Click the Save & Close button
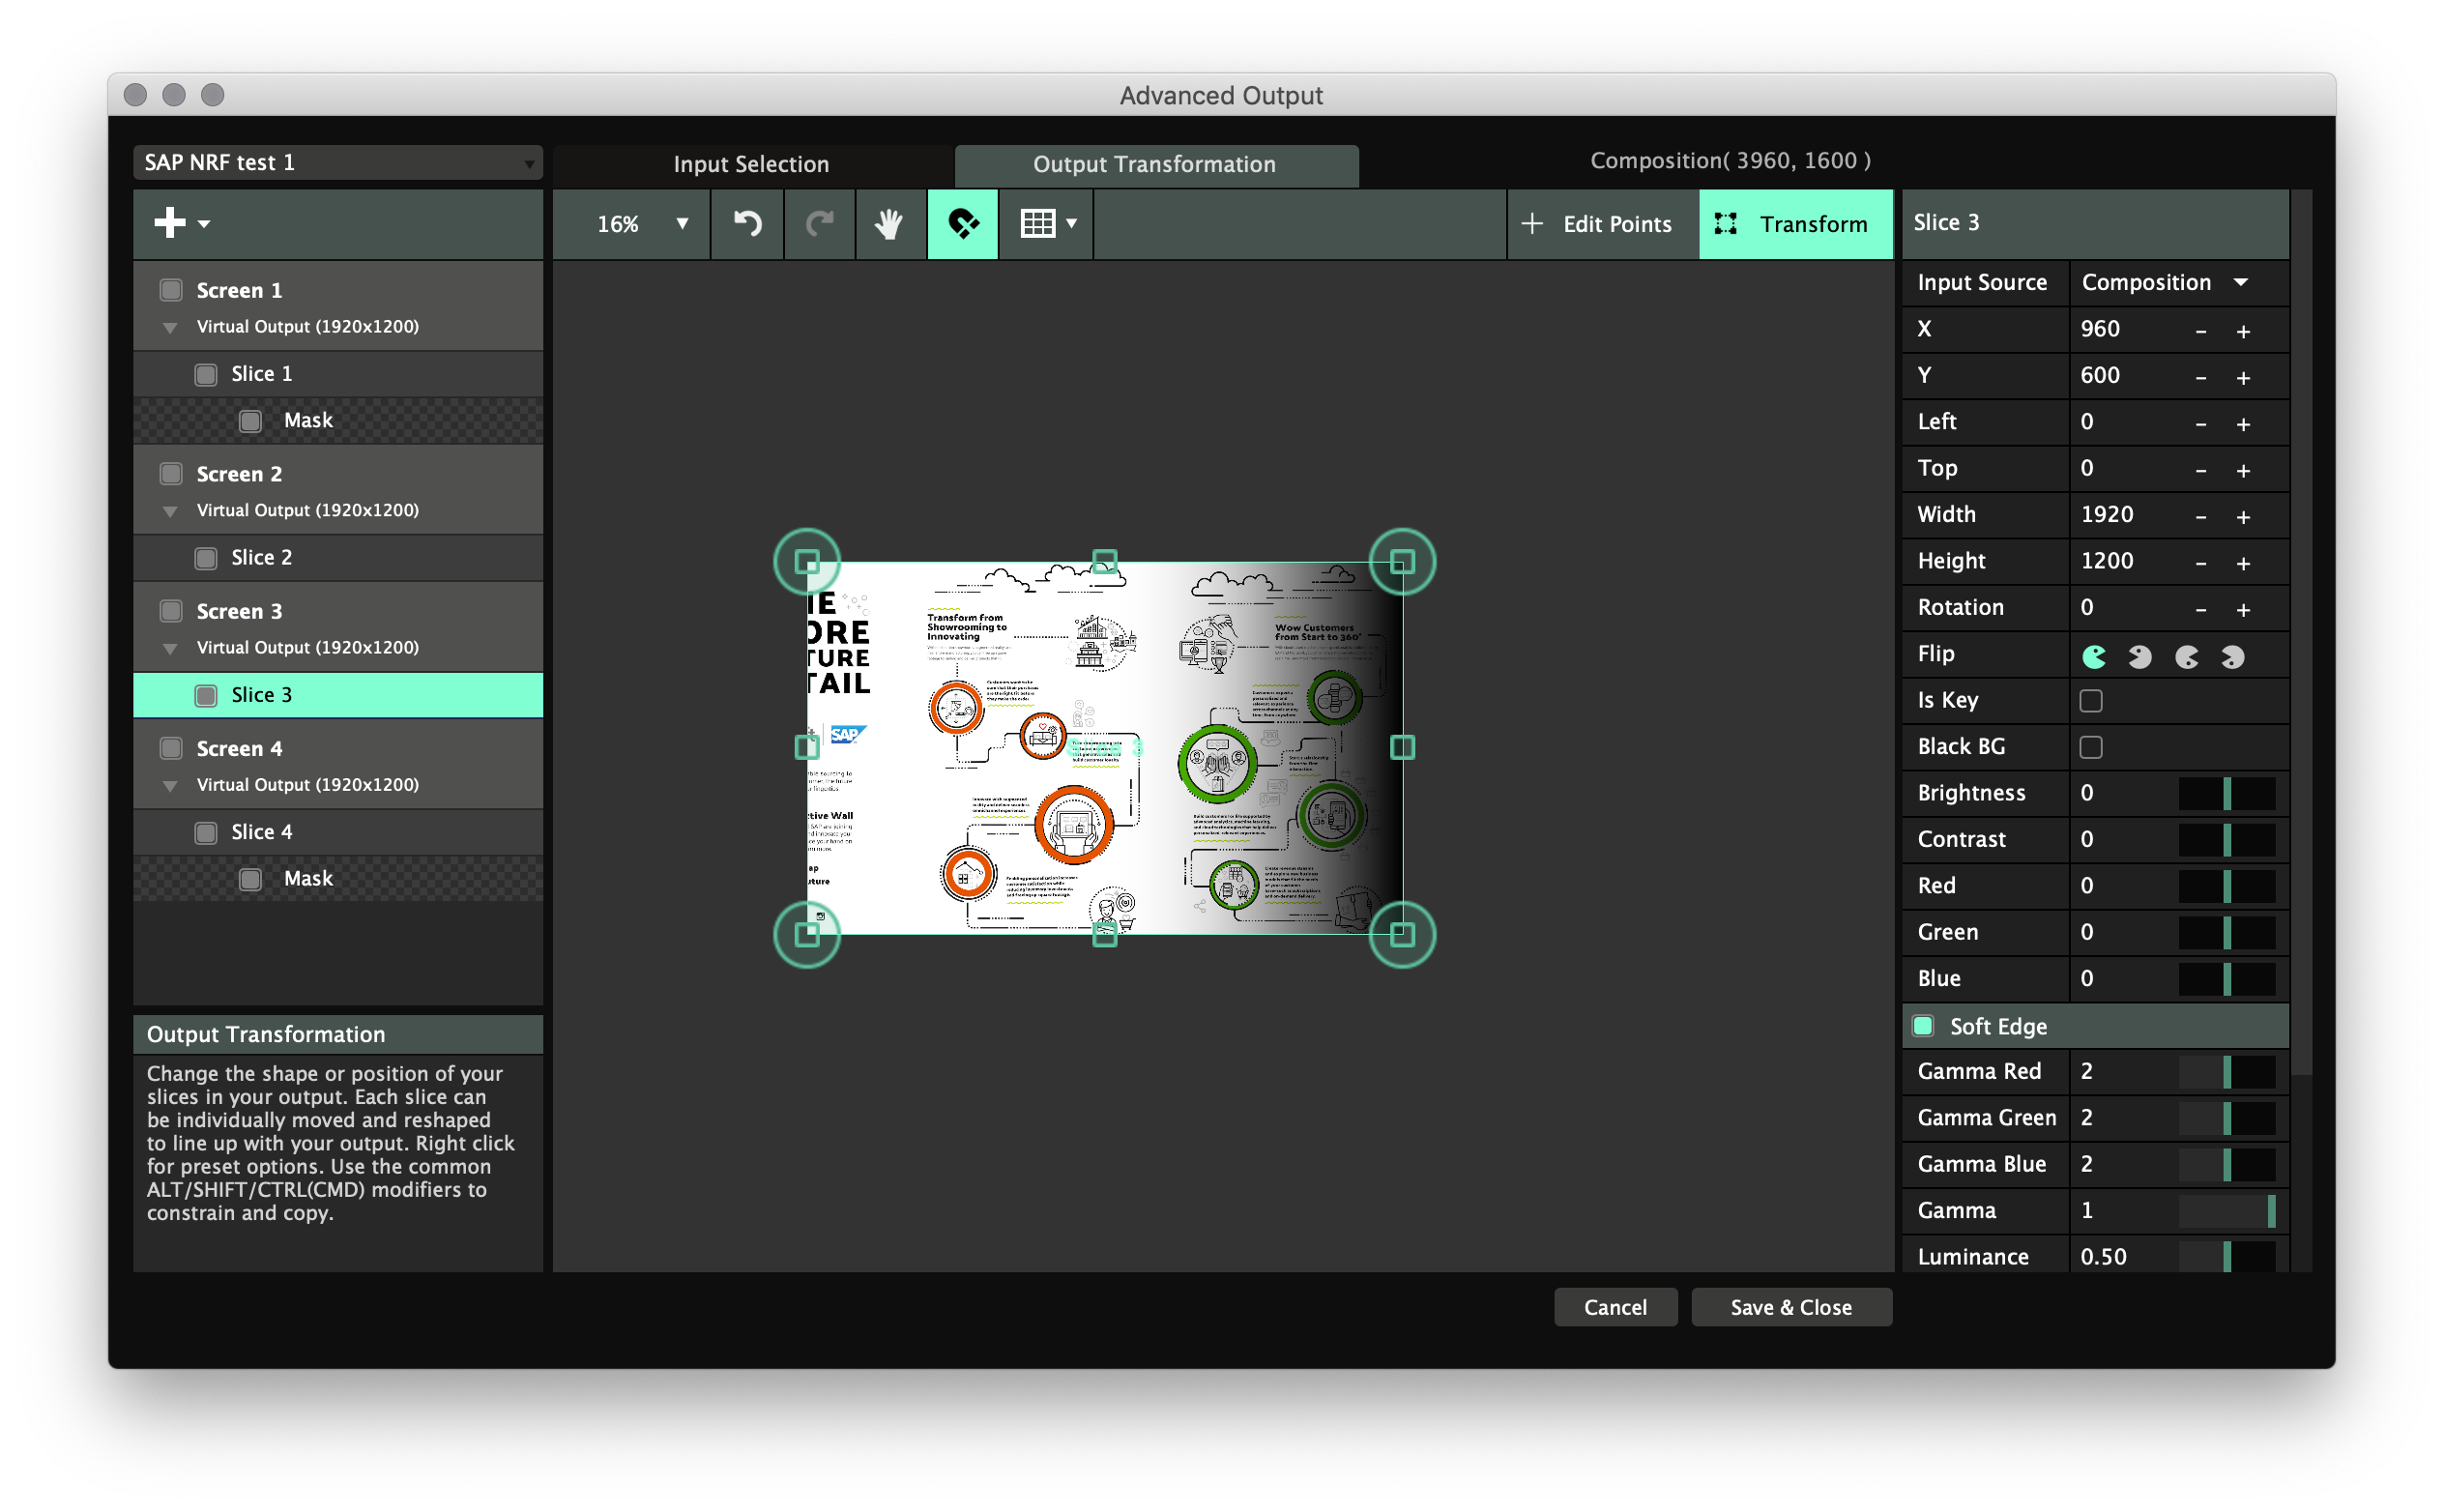This screenshot has height=1512, width=2444. click(1790, 1307)
